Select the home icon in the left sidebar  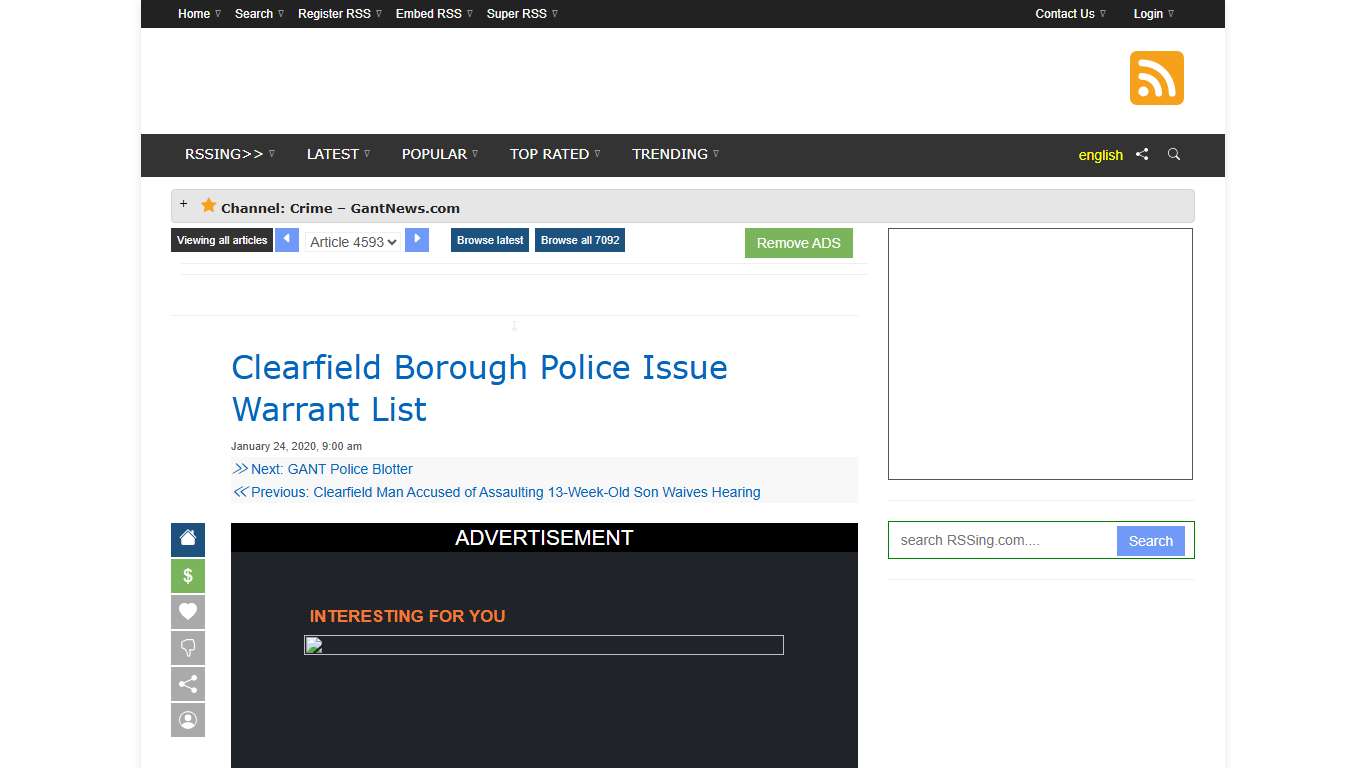[187, 539]
